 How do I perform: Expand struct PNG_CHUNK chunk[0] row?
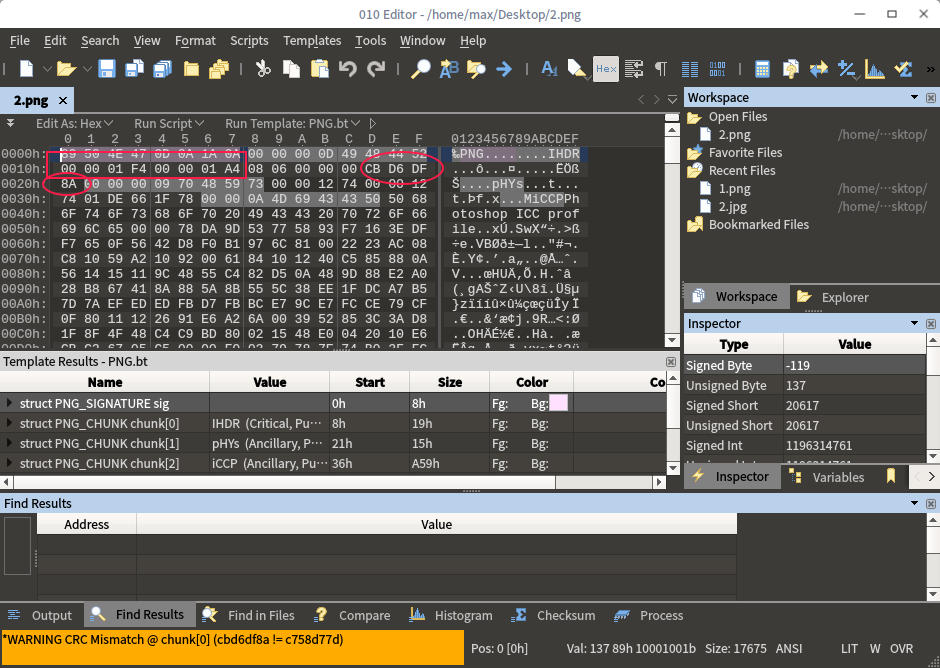point(10,423)
